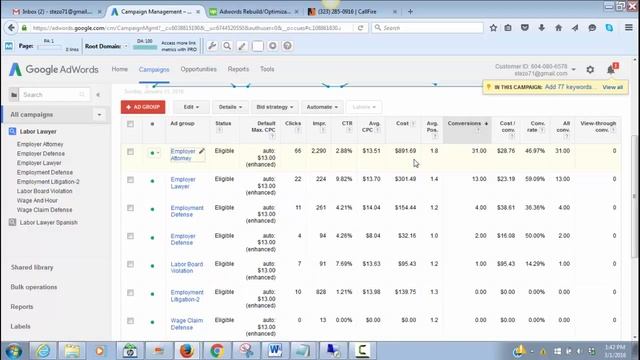Viewport: 640px width, 360px height.
Task: Open the Tools tab
Action: (267, 69)
